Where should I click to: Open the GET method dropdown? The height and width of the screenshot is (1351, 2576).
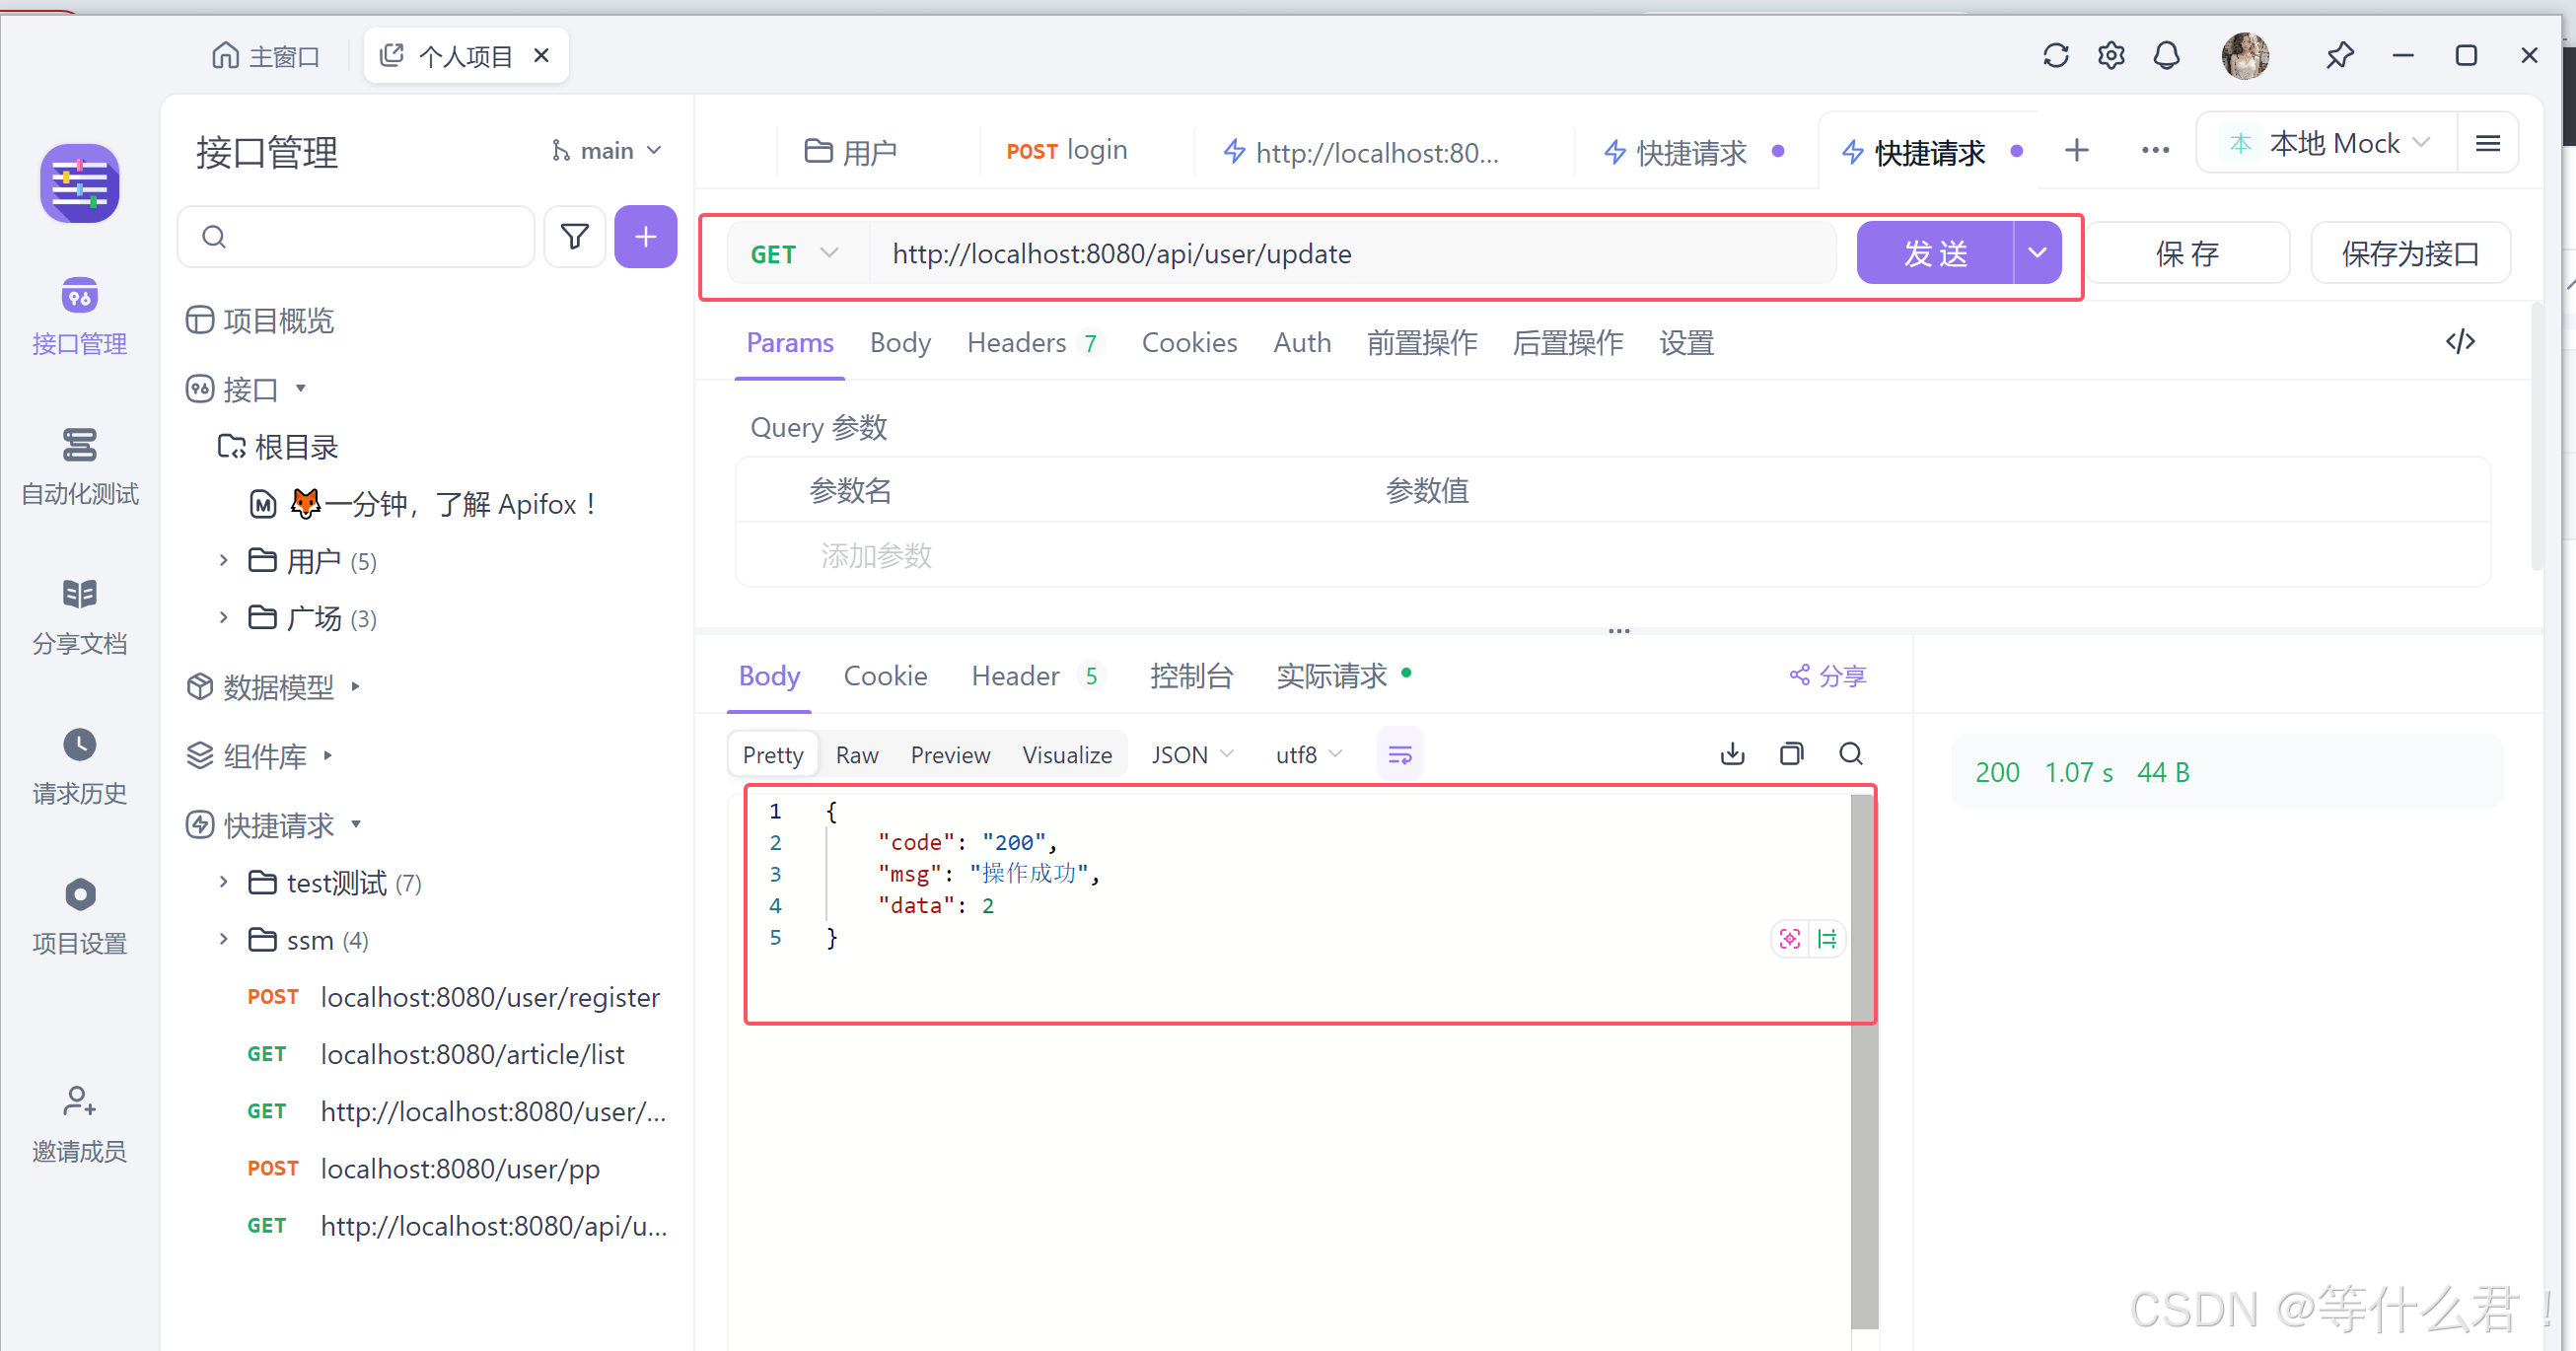click(794, 254)
